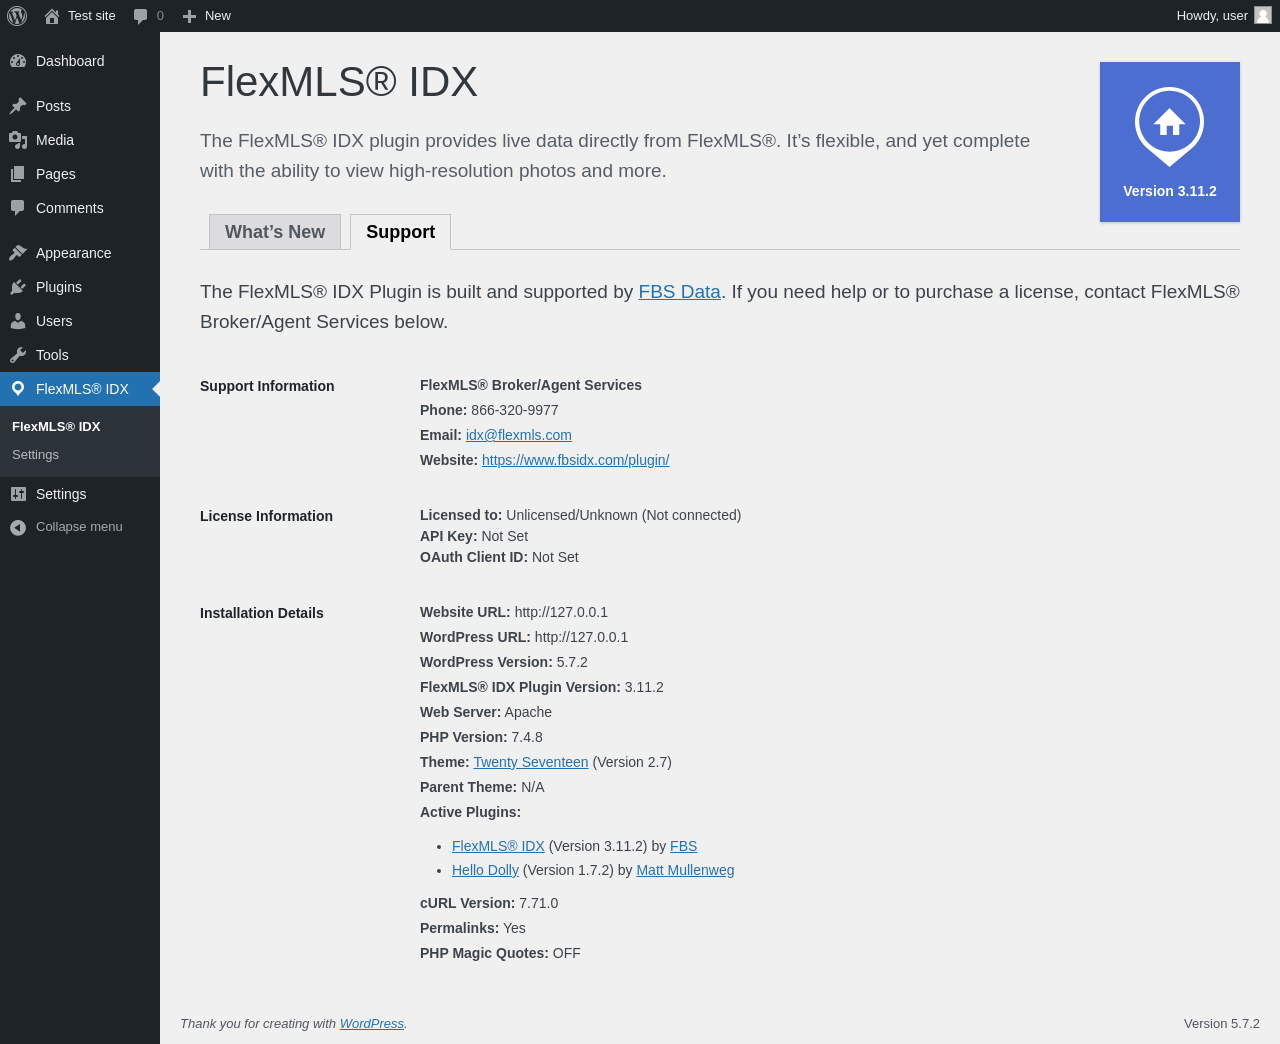Open the Dashboard icon in sidebar
This screenshot has height=1044, width=1280.
[18, 61]
